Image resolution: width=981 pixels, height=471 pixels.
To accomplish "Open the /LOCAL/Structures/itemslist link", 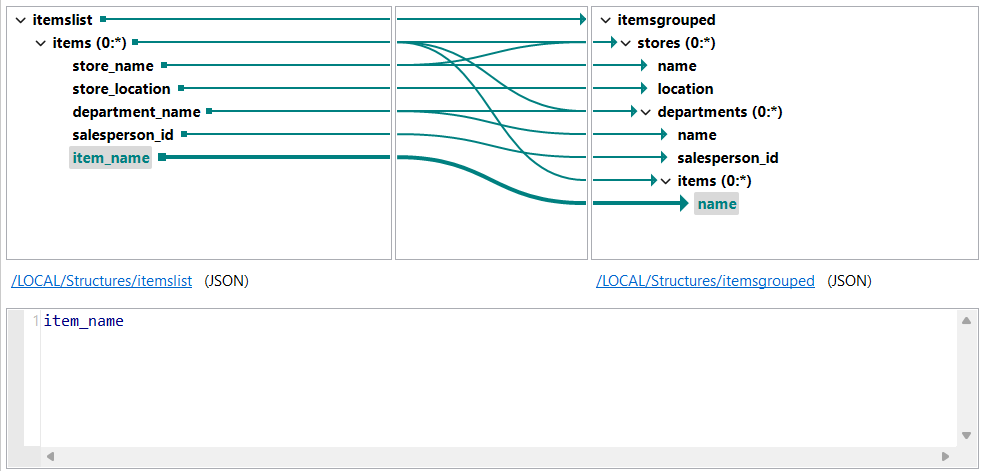I will click(101, 281).
